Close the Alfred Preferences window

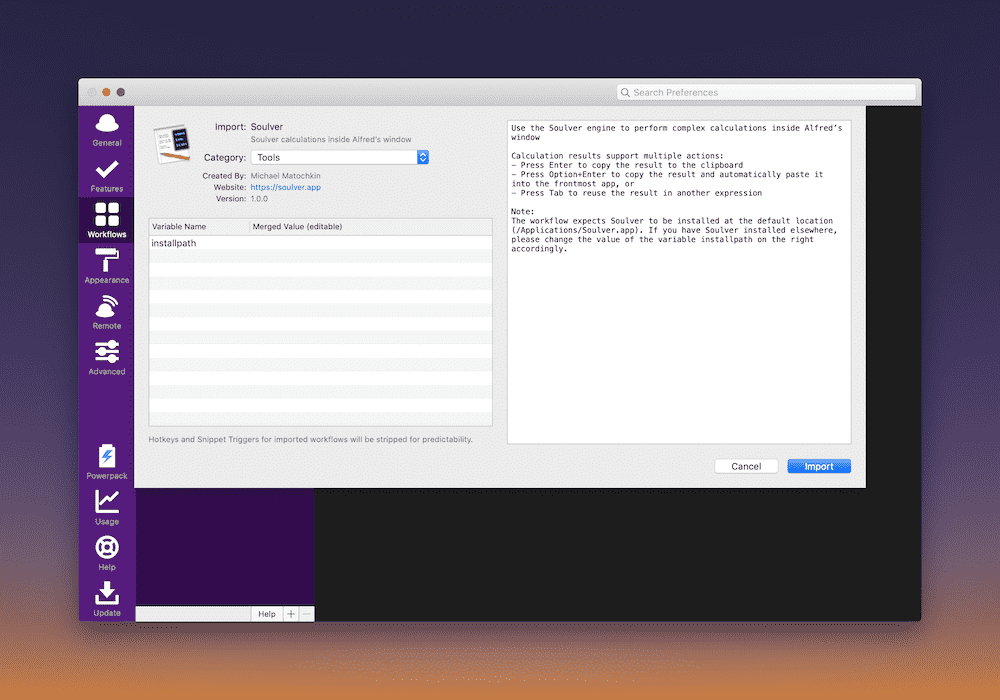(x=92, y=92)
